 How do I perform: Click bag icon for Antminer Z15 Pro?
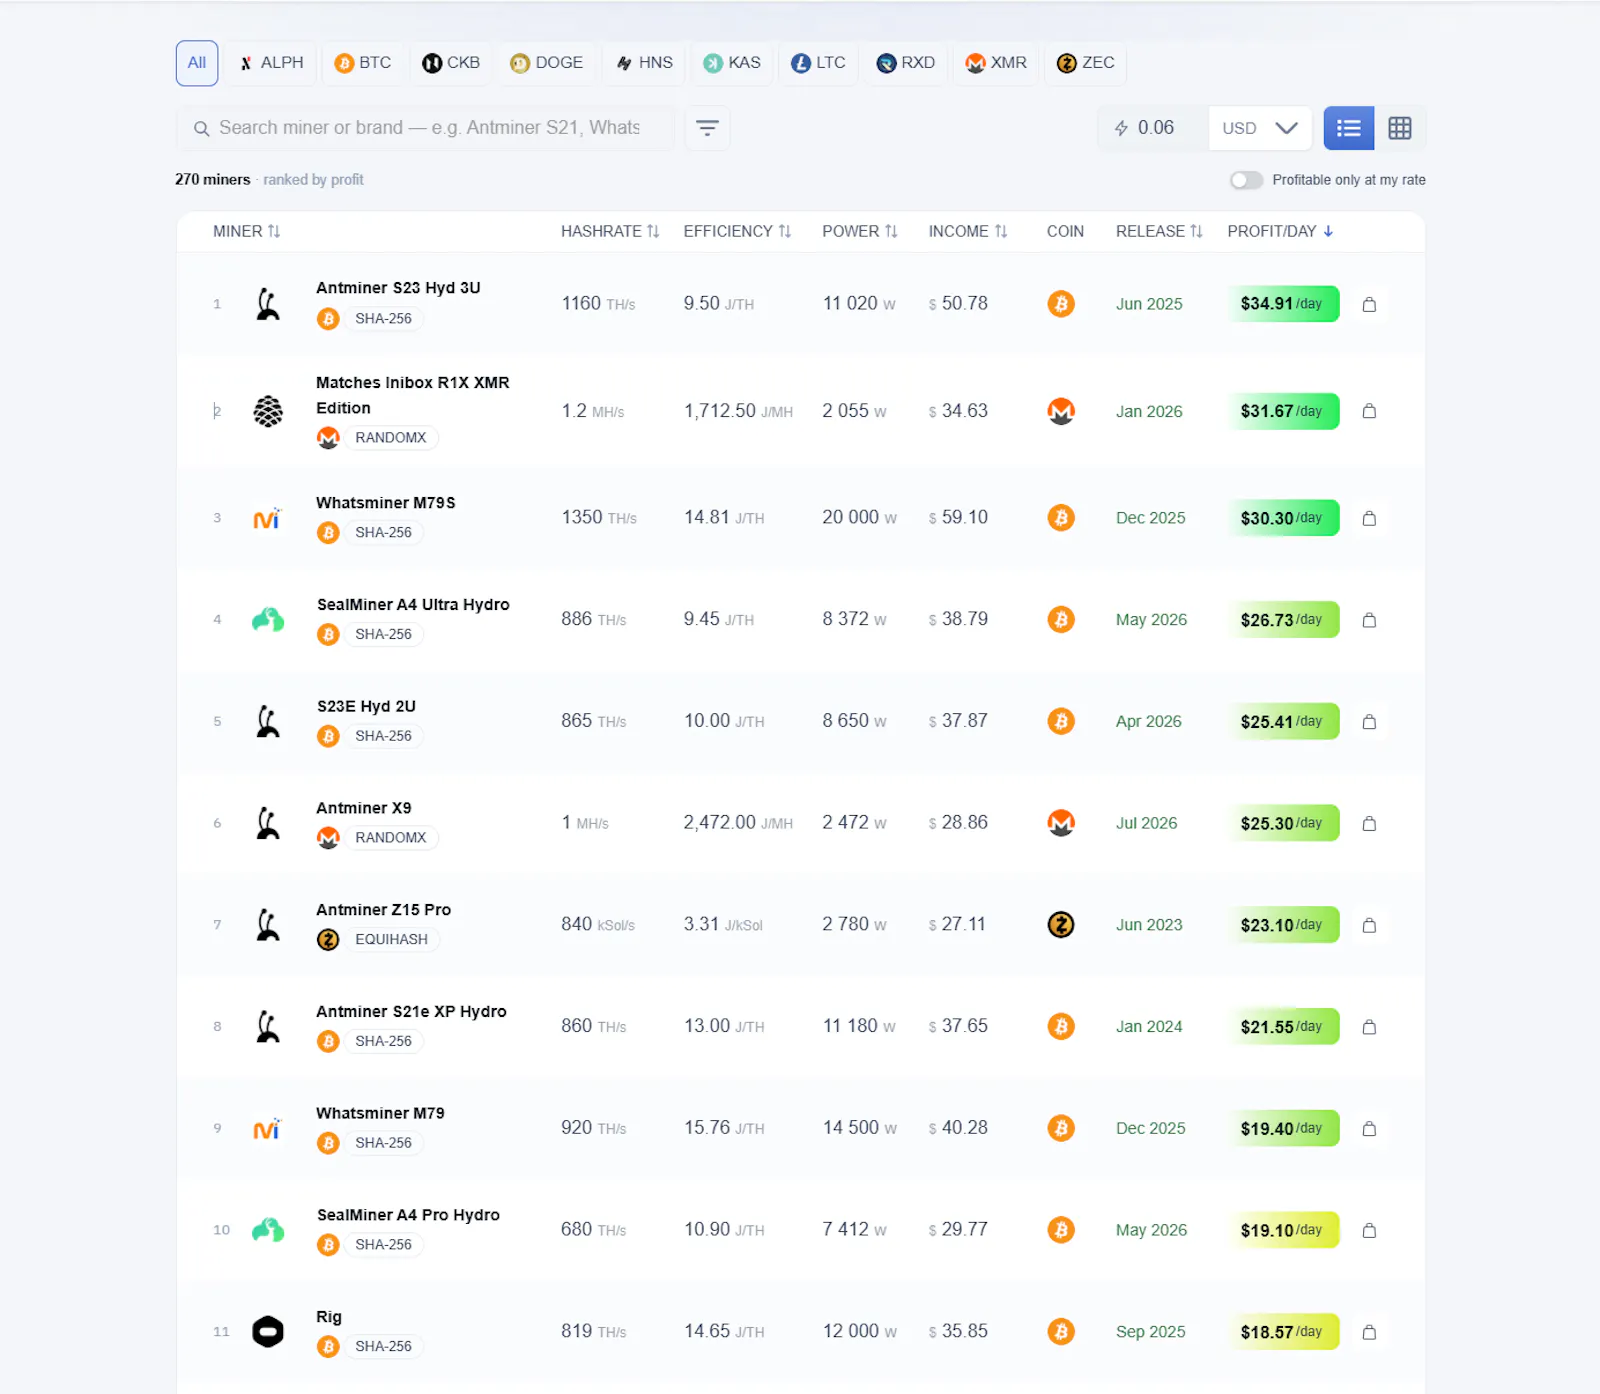1369,925
